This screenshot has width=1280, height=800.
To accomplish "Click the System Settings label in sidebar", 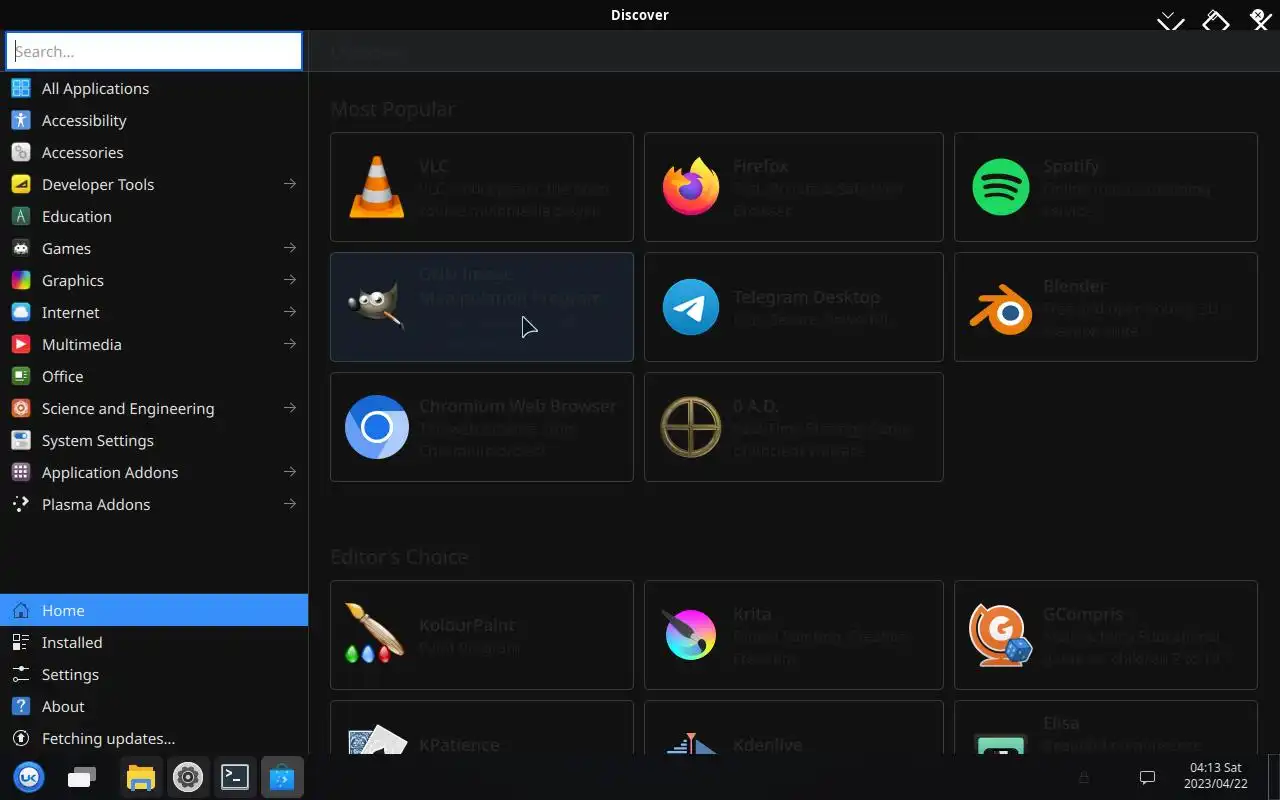I will tap(98, 440).
